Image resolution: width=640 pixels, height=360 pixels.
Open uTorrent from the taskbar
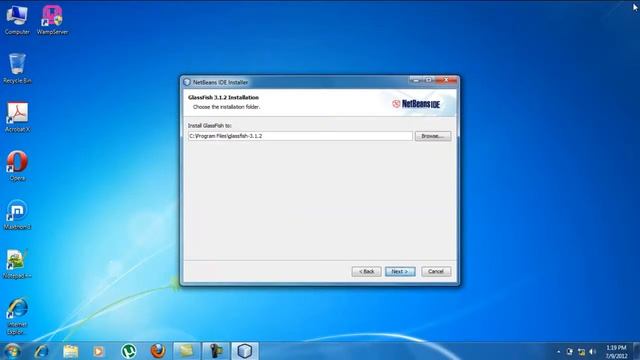tap(129, 351)
